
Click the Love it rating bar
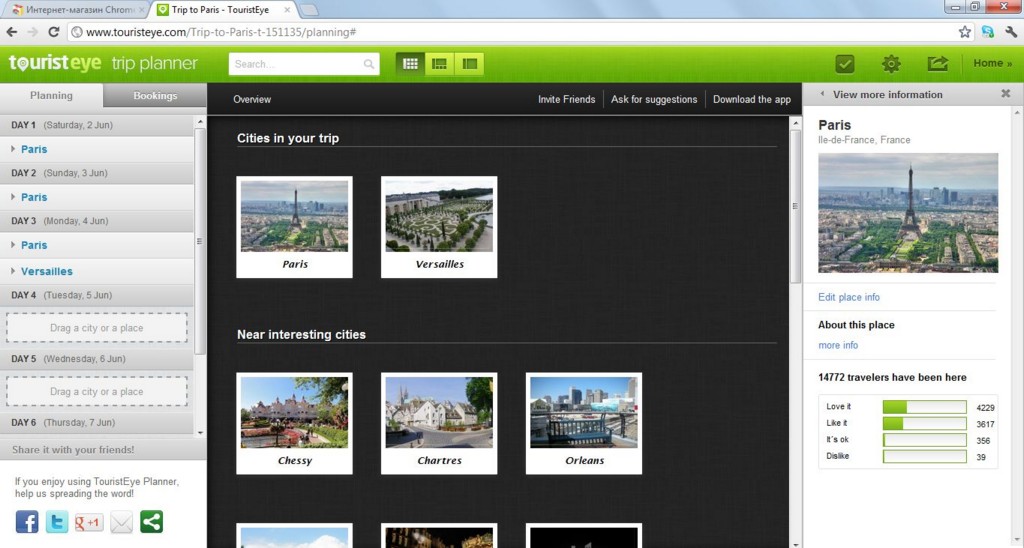[x=924, y=407]
